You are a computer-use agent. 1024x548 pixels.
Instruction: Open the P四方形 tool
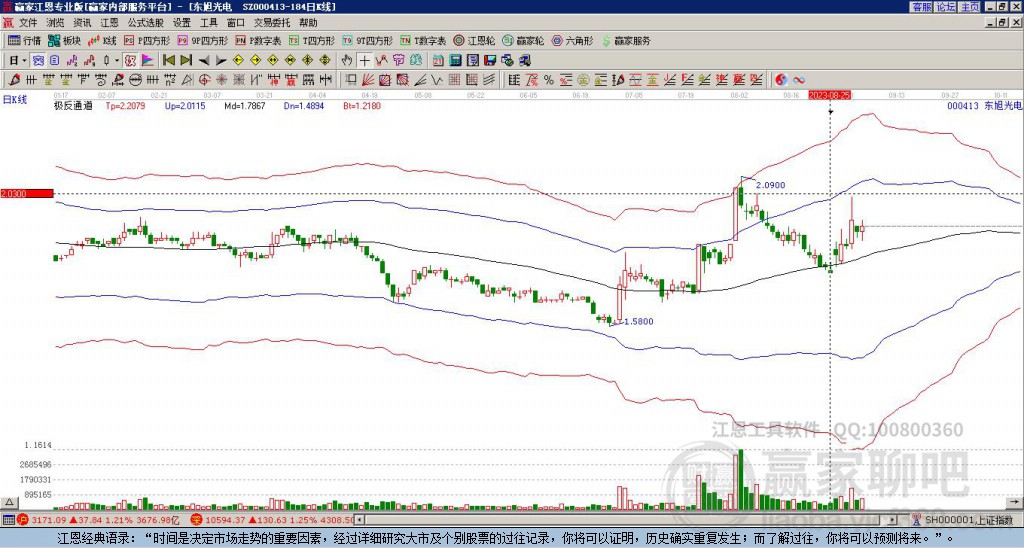[147, 40]
